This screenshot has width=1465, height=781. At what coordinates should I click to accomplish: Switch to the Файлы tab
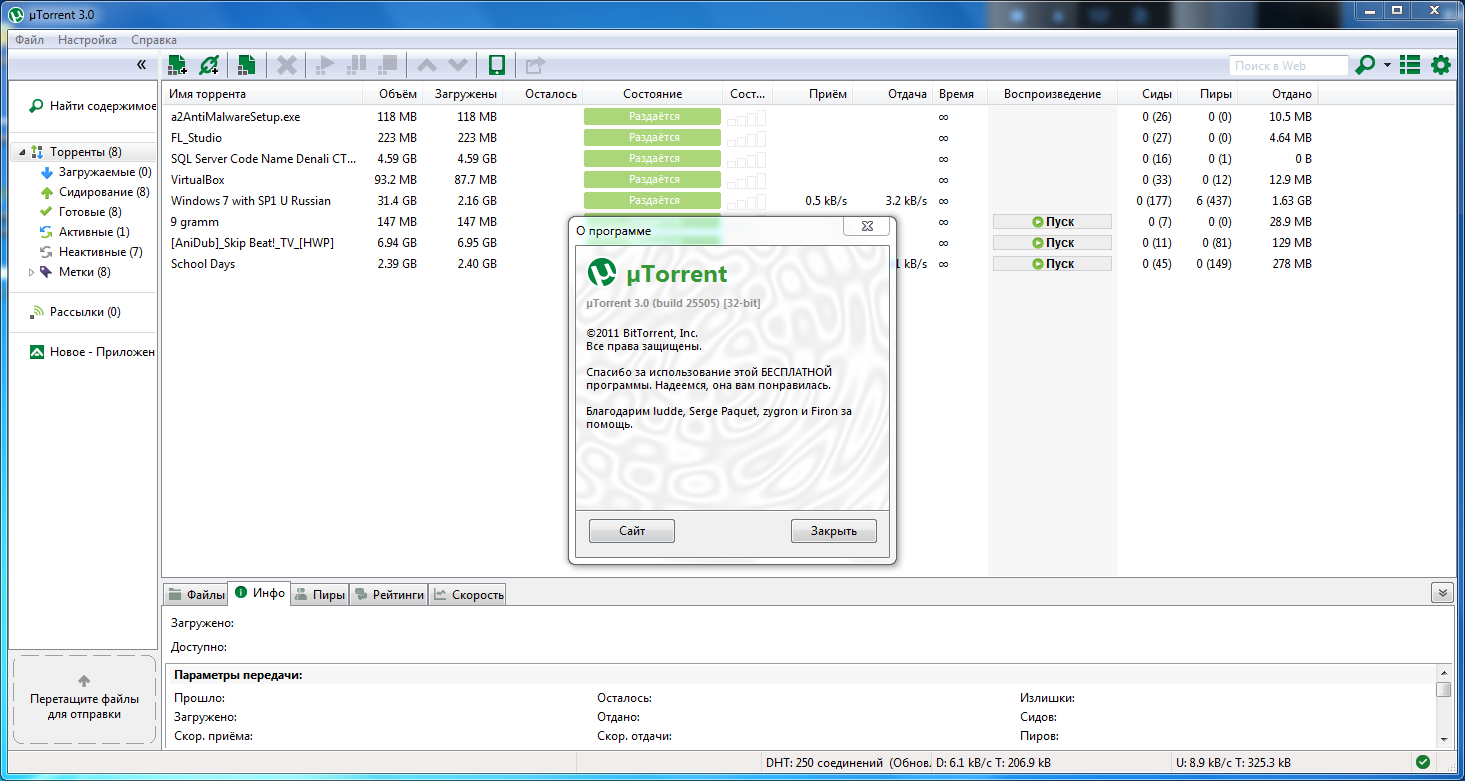(196, 595)
